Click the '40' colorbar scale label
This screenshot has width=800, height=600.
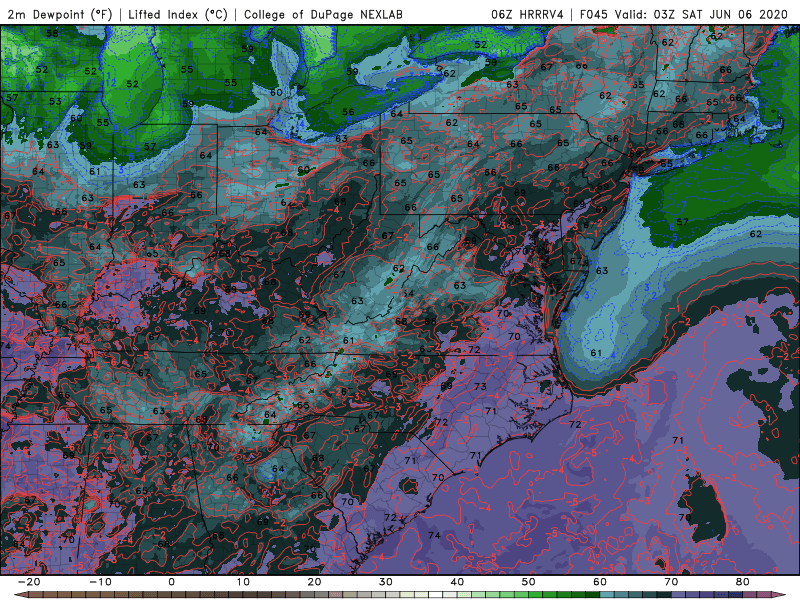click(457, 582)
